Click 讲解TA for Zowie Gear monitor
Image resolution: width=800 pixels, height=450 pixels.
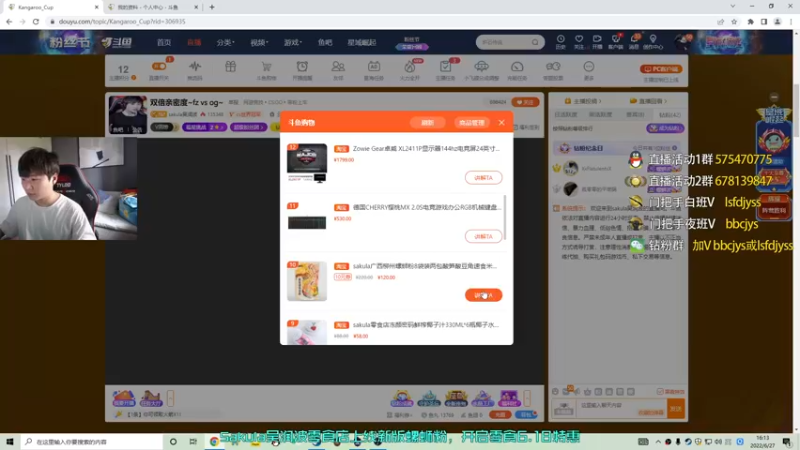tap(483, 178)
